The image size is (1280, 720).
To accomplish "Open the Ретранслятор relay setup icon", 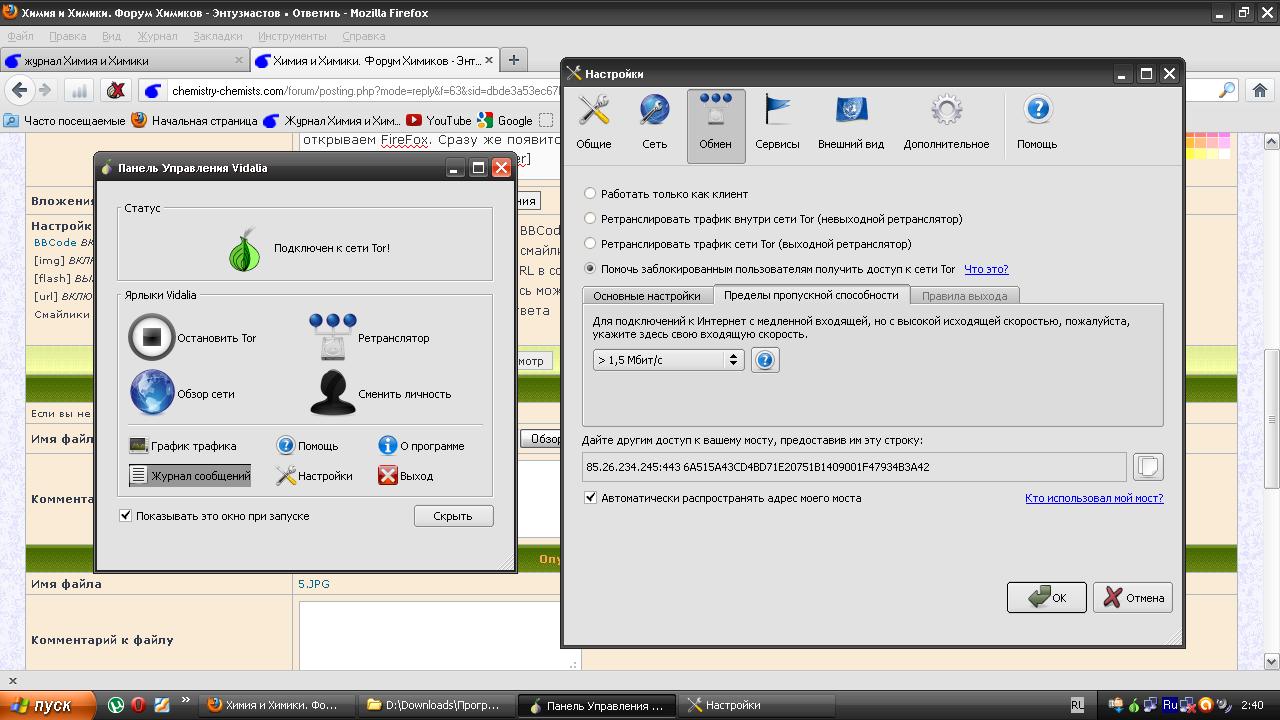I will coord(332,337).
